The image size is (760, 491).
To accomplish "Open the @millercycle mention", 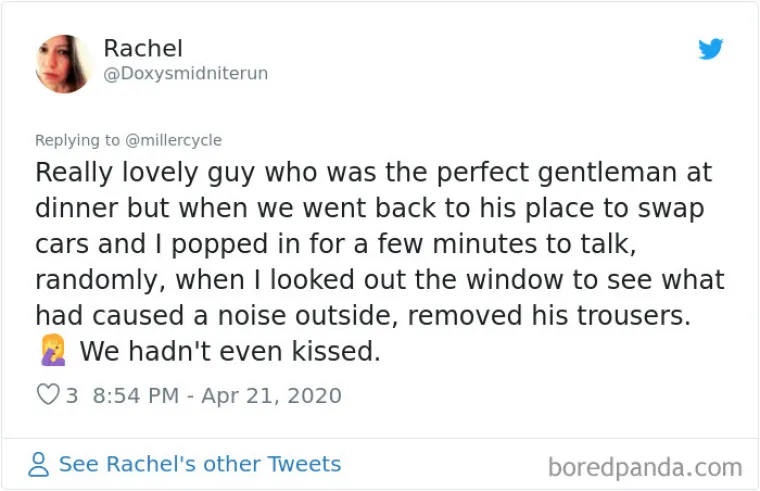I will coord(175,140).
